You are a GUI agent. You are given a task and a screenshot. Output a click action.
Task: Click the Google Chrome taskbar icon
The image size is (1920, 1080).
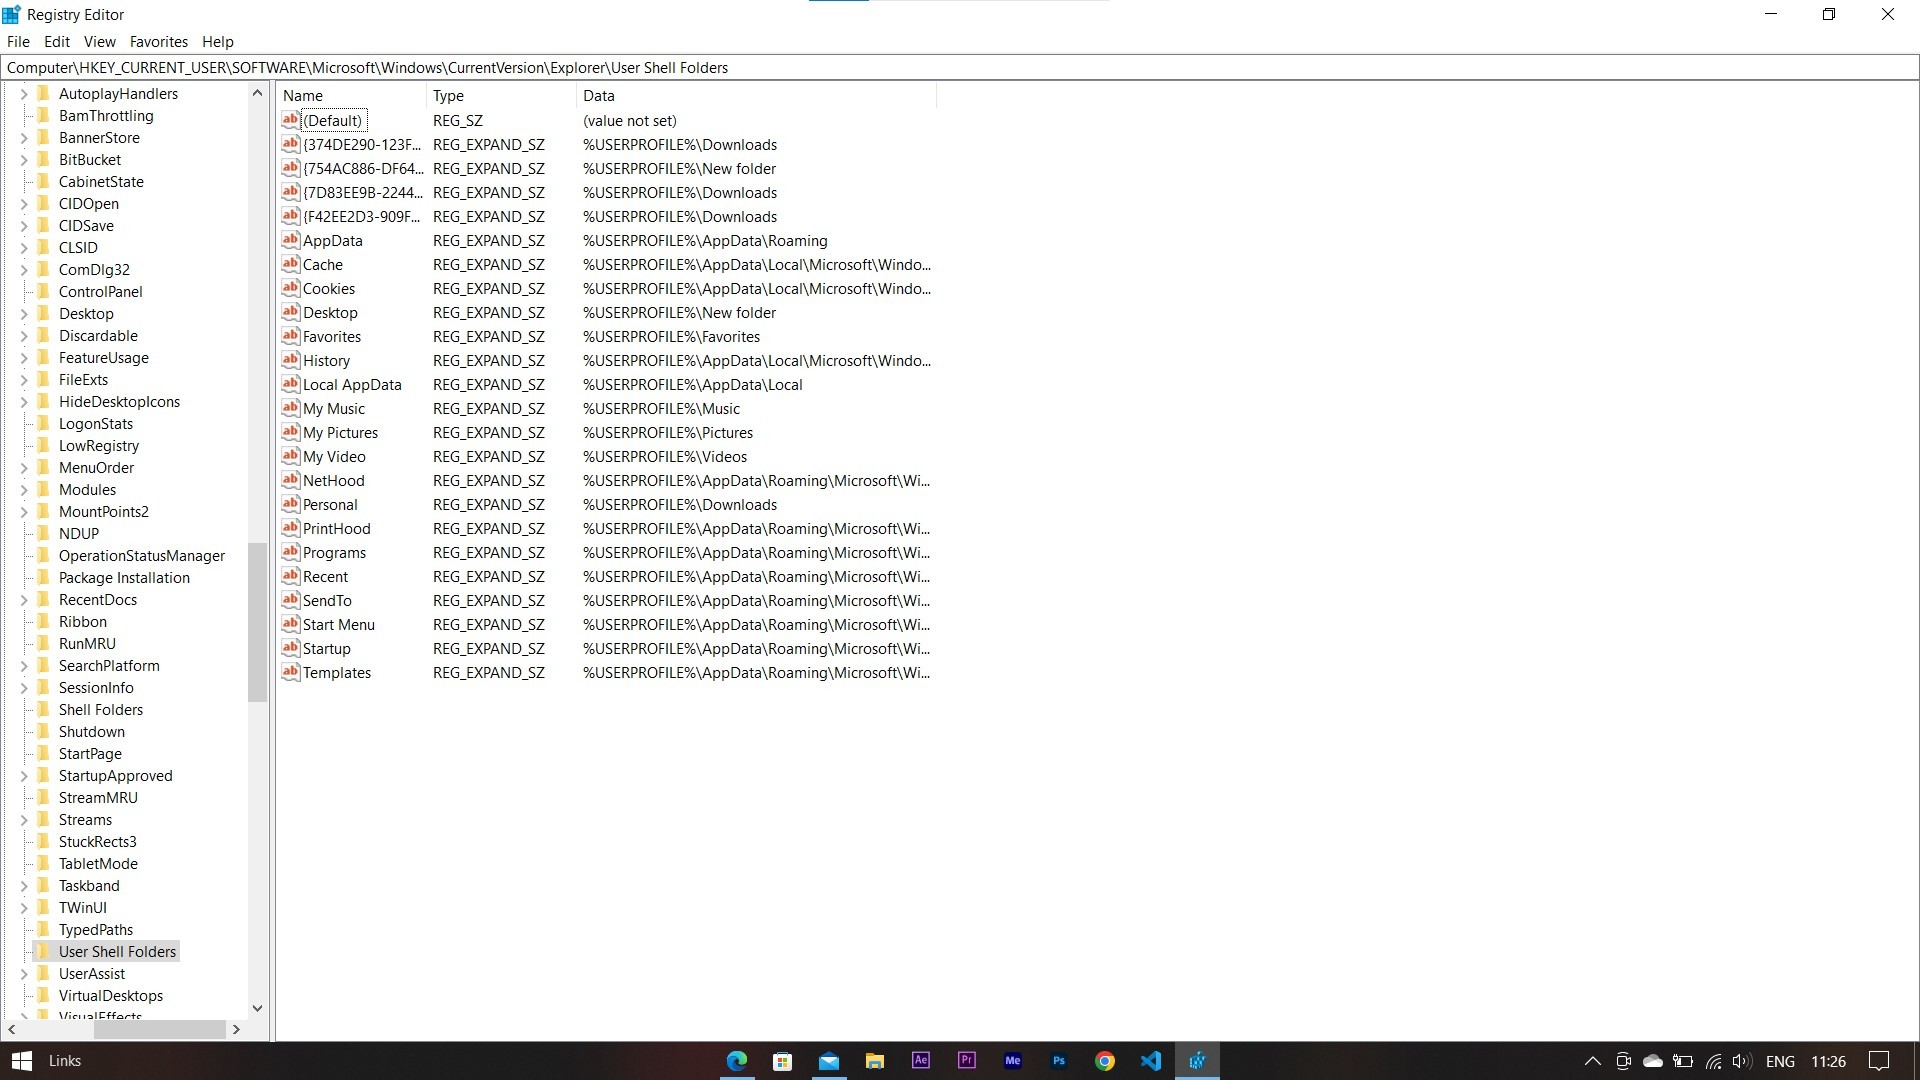tap(1104, 1061)
